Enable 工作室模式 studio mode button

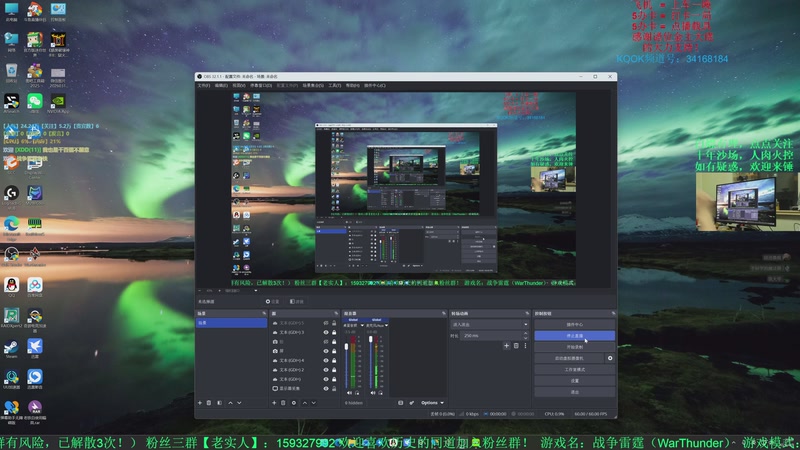[x=574, y=369]
